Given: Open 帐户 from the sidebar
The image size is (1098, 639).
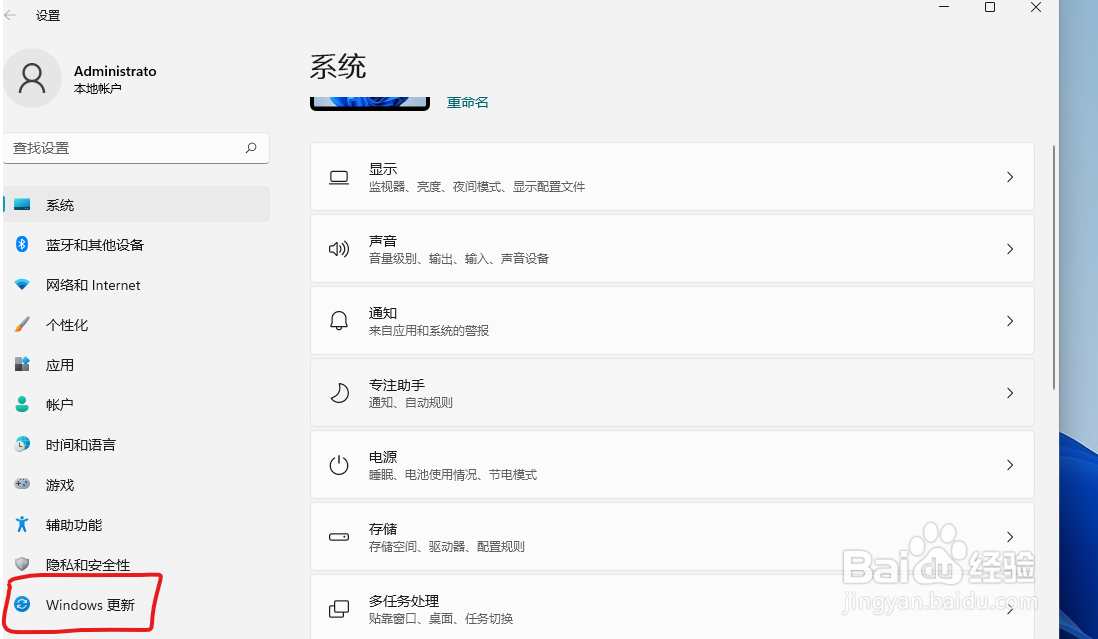Looking at the screenshot, I should click(60, 404).
